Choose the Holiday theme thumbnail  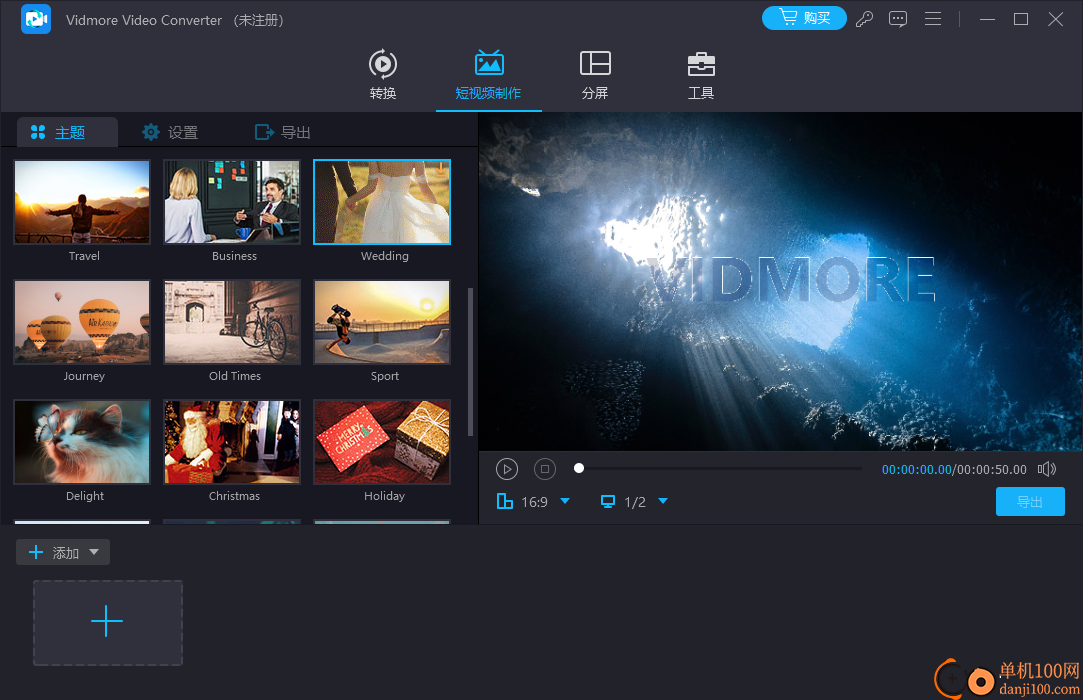click(382, 442)
